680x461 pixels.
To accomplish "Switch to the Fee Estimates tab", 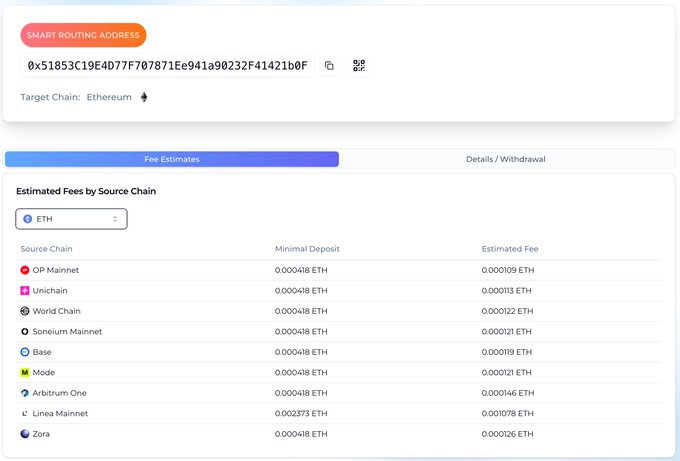I will (x=172, y=159).
